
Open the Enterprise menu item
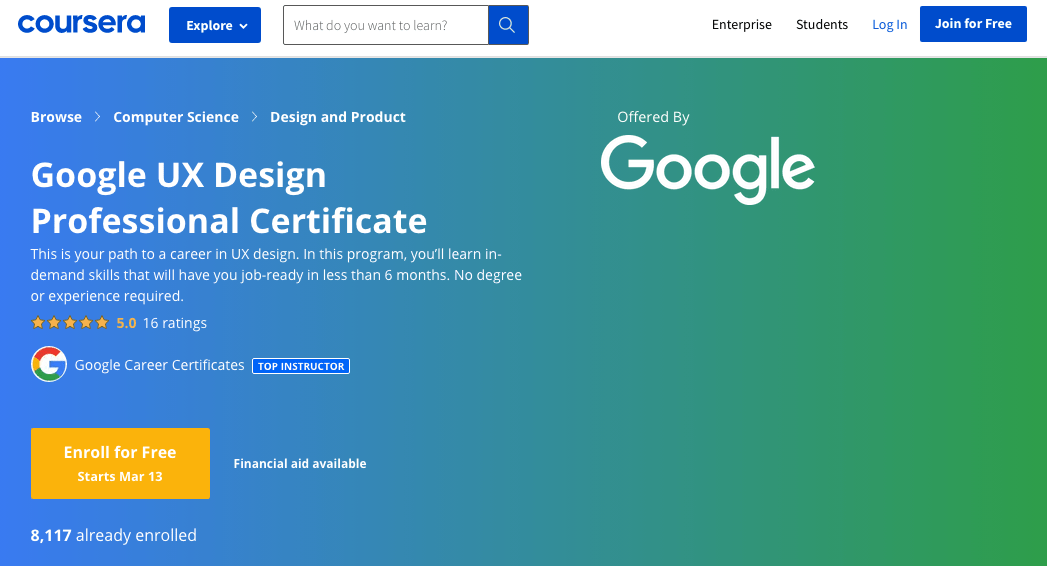pos(741,25)
